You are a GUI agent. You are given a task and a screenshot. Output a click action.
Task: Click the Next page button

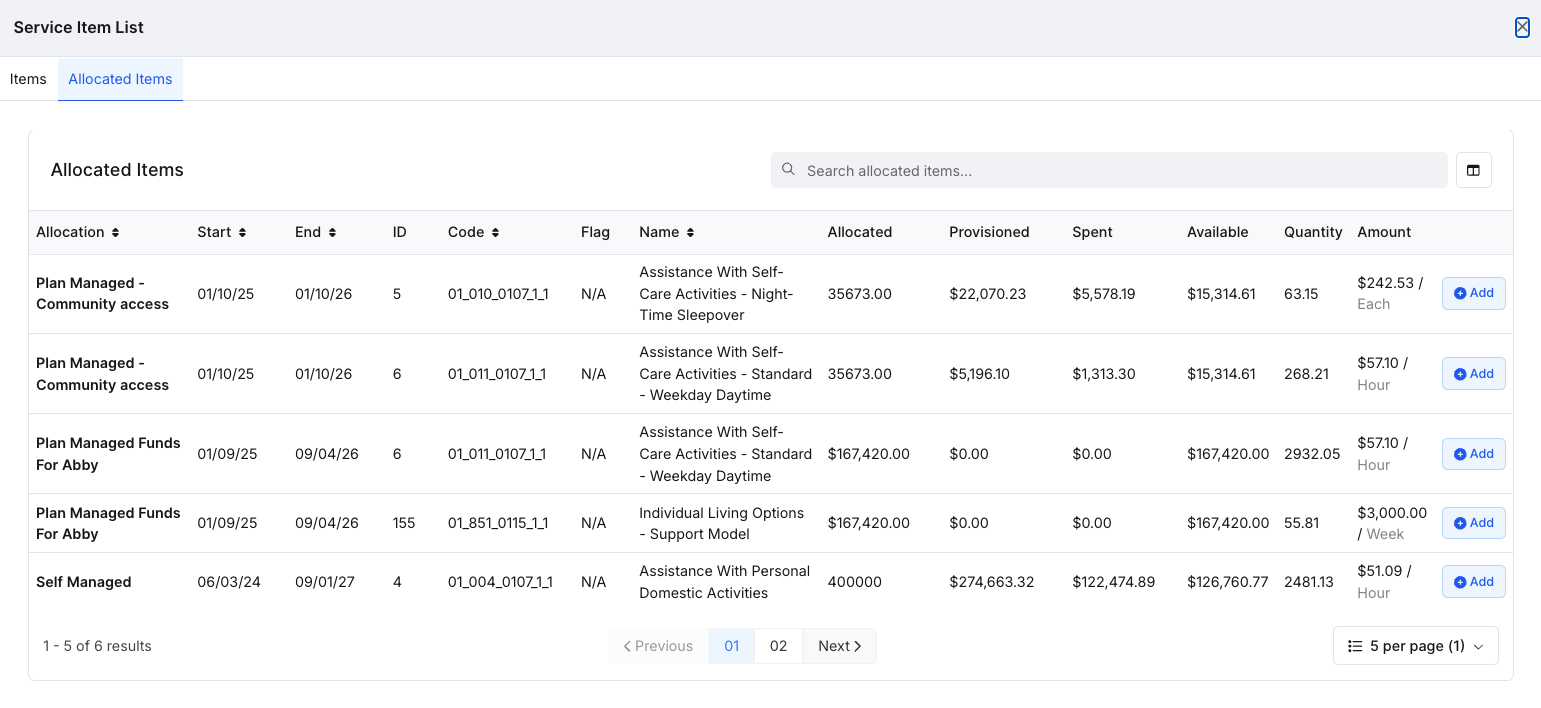point(839,646)
